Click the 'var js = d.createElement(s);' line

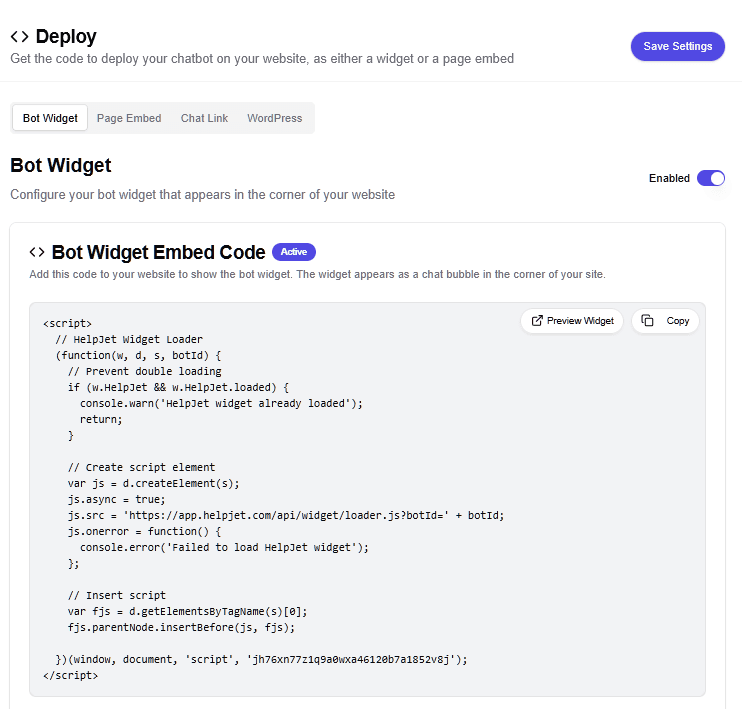153,483
